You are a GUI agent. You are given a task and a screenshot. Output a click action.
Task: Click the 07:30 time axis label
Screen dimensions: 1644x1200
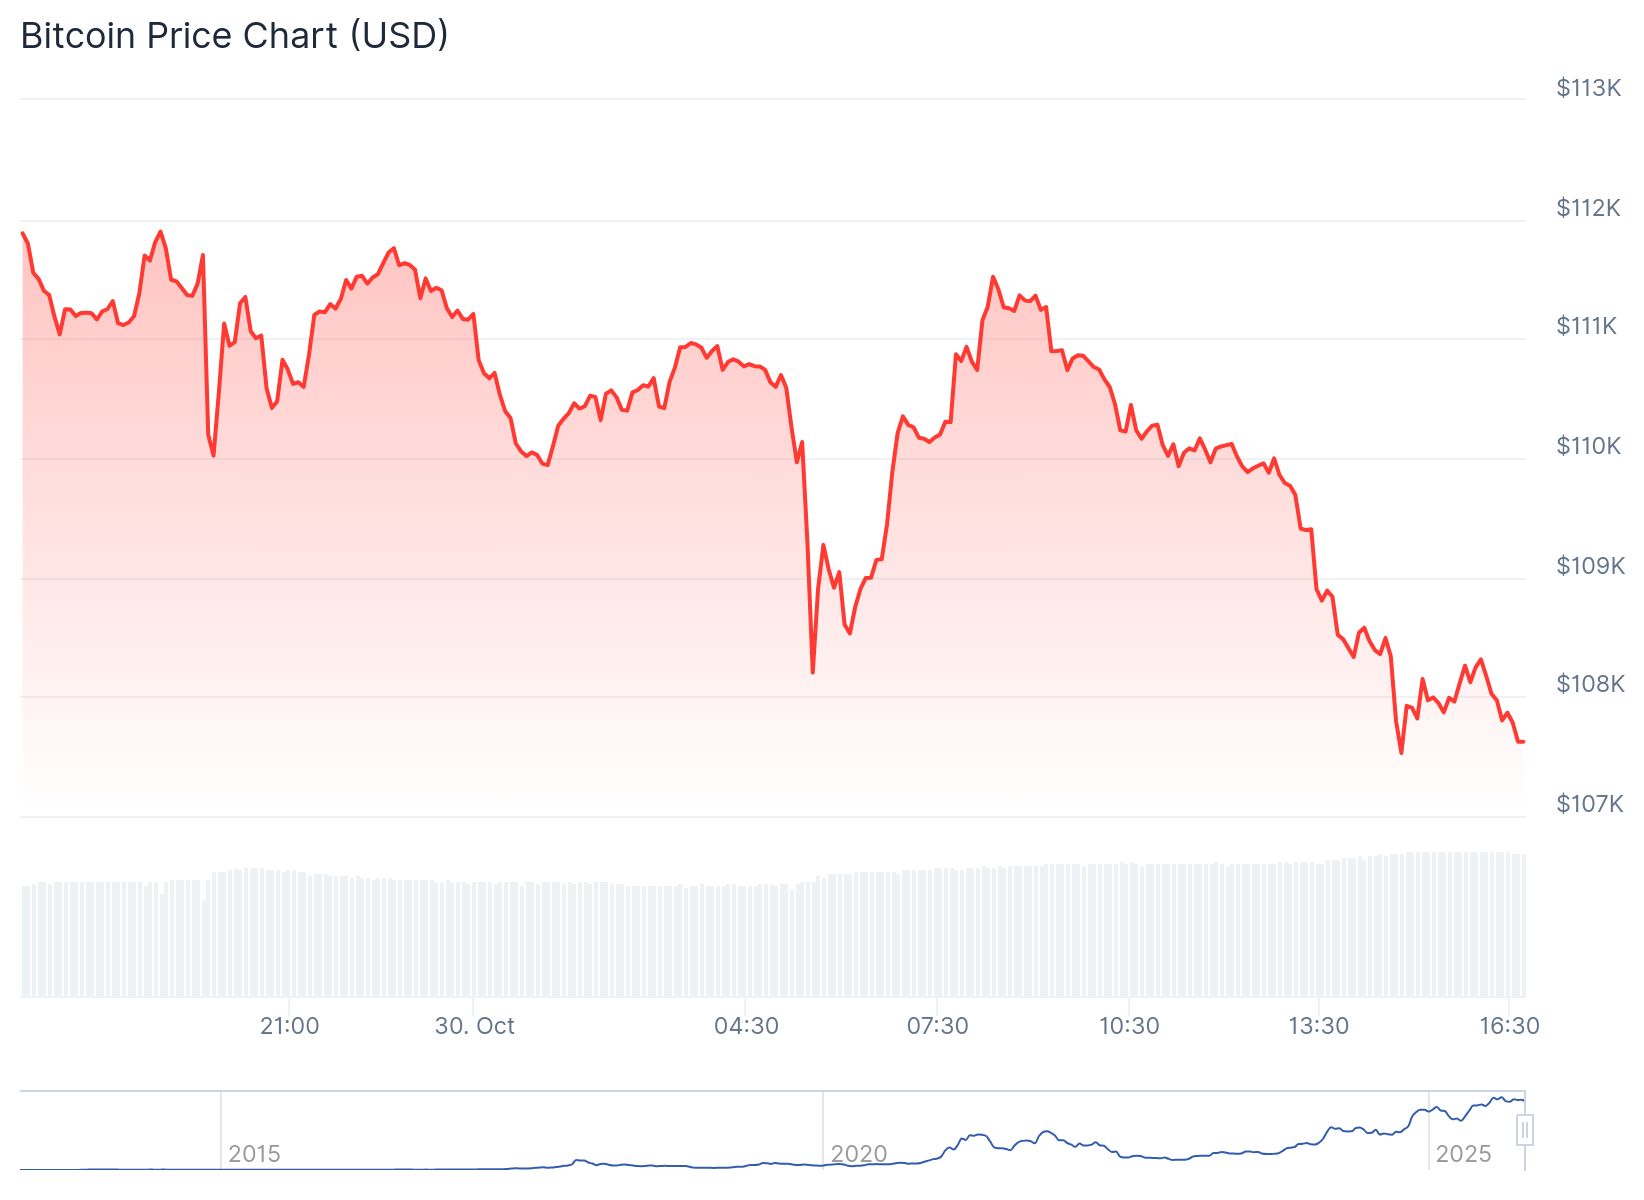coord(937,1026)
